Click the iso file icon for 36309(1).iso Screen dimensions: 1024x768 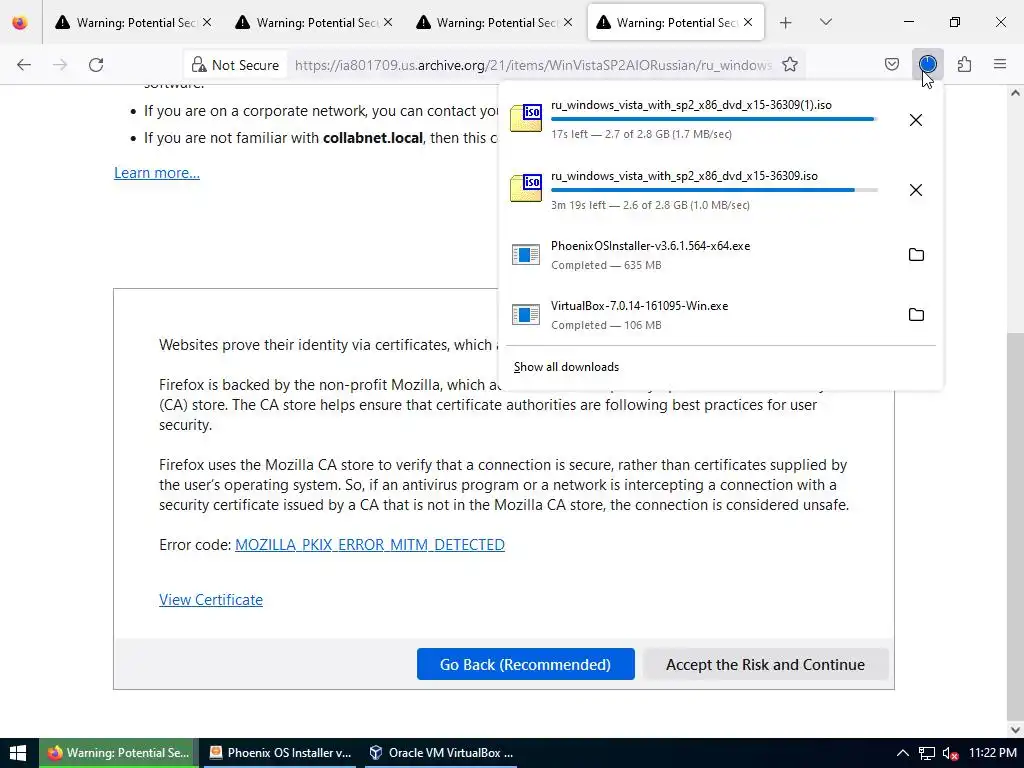526,118
